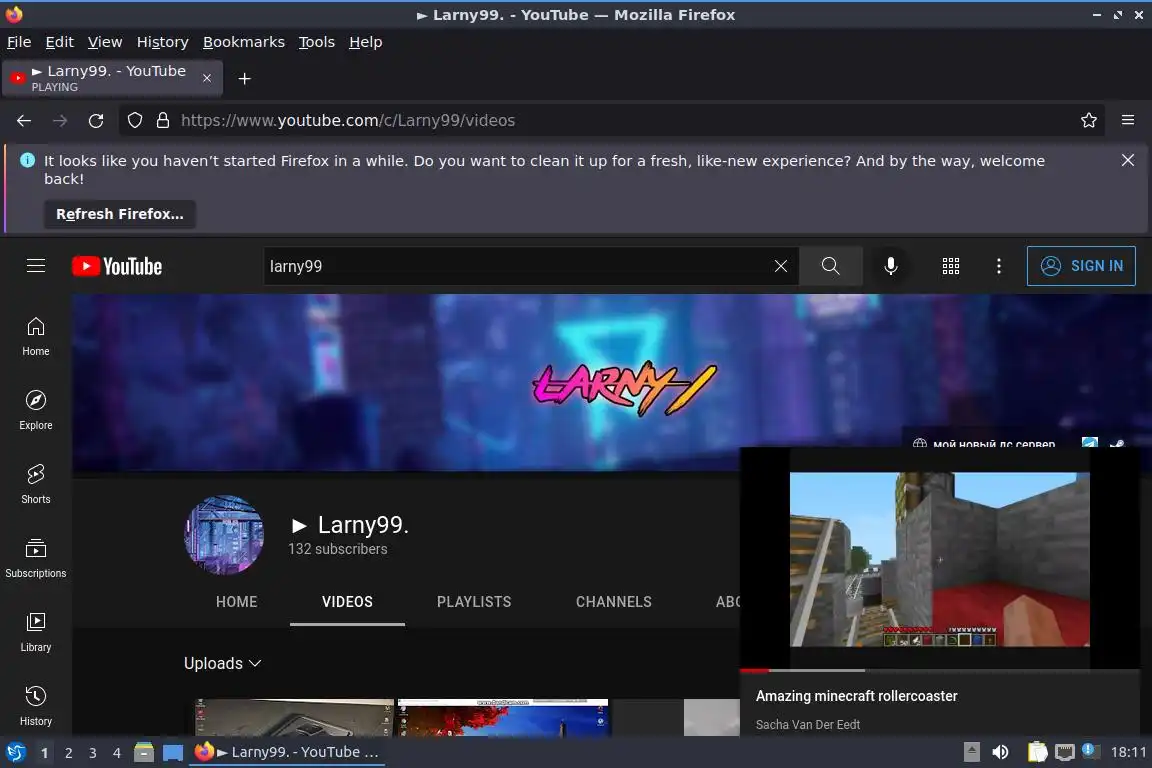Click the tracking protection shield icon

pyautogui.click(x=134, y=121)
